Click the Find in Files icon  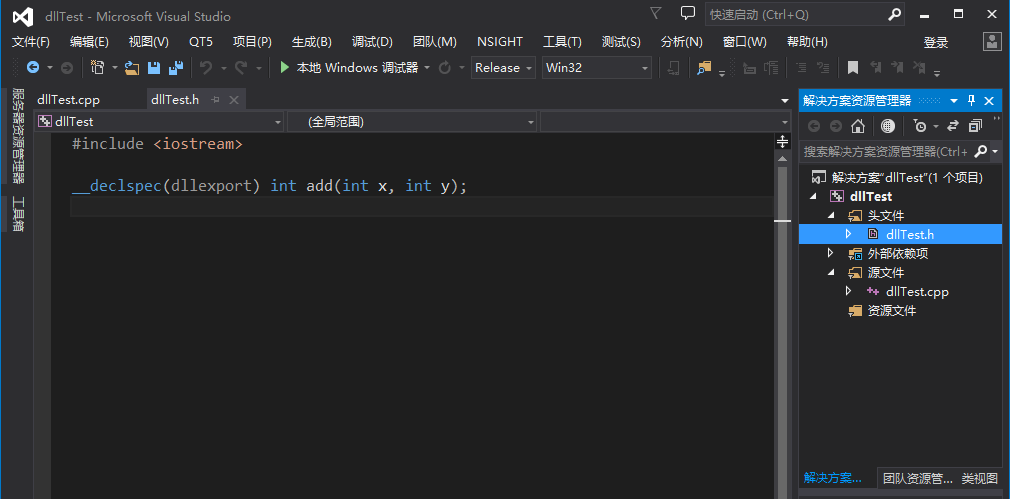click(705, 68)
